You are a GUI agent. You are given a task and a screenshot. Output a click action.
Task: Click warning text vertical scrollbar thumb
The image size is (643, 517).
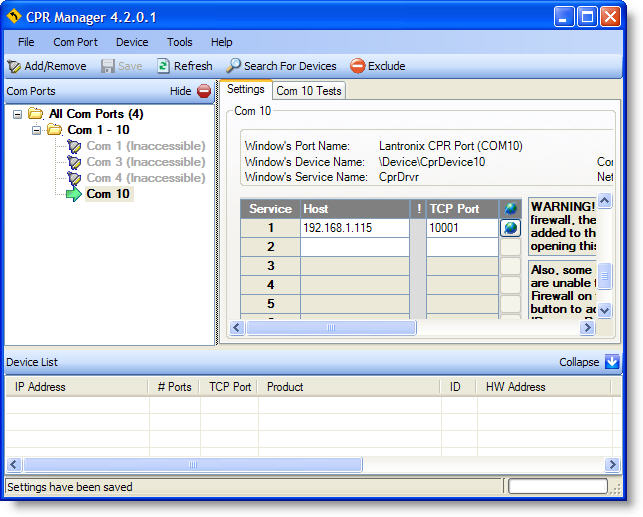tap(605, 276)
